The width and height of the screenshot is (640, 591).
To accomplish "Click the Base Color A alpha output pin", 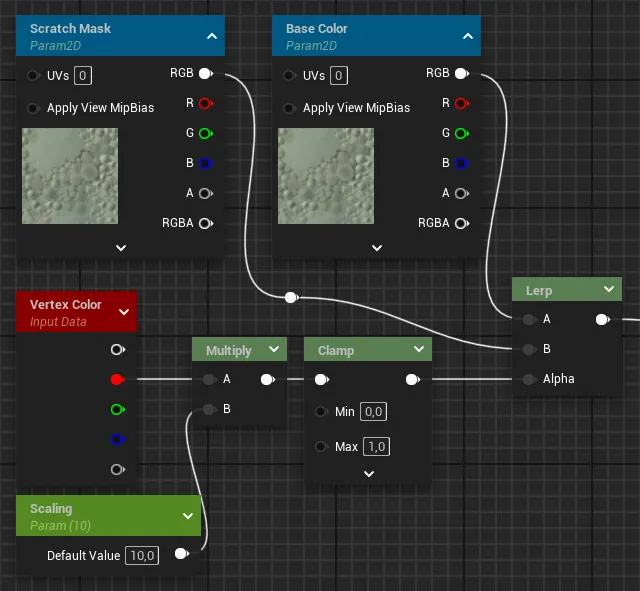I will [462, 193].
